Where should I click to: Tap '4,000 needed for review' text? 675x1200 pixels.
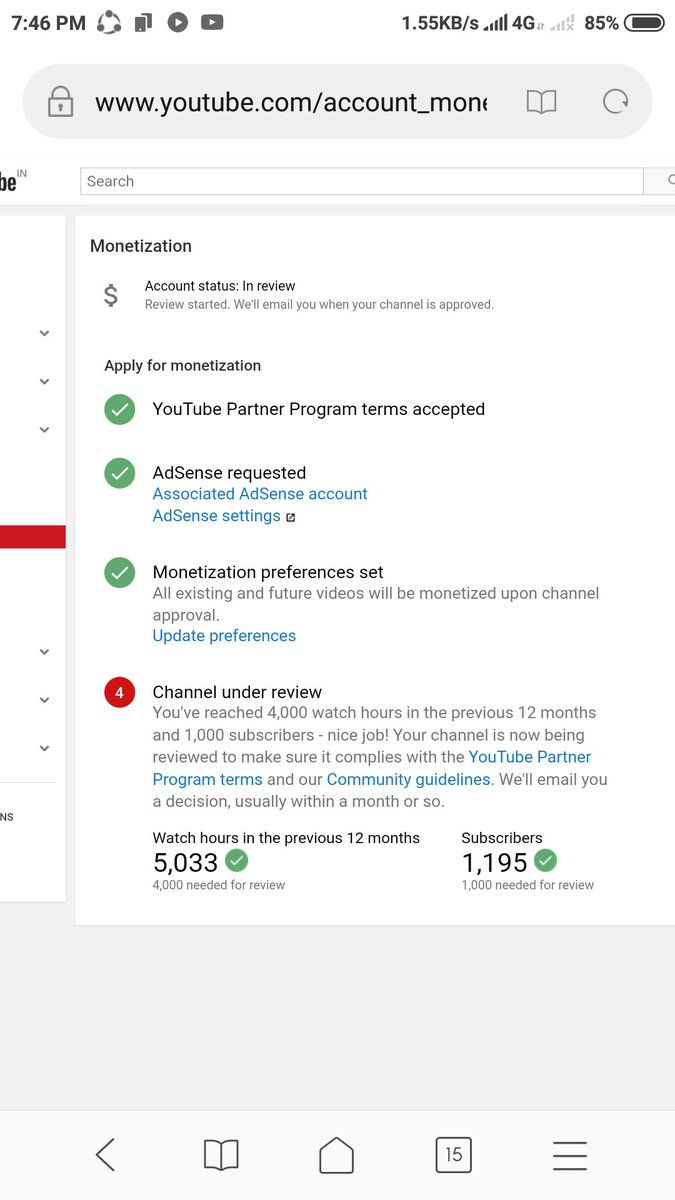point(219,885)
